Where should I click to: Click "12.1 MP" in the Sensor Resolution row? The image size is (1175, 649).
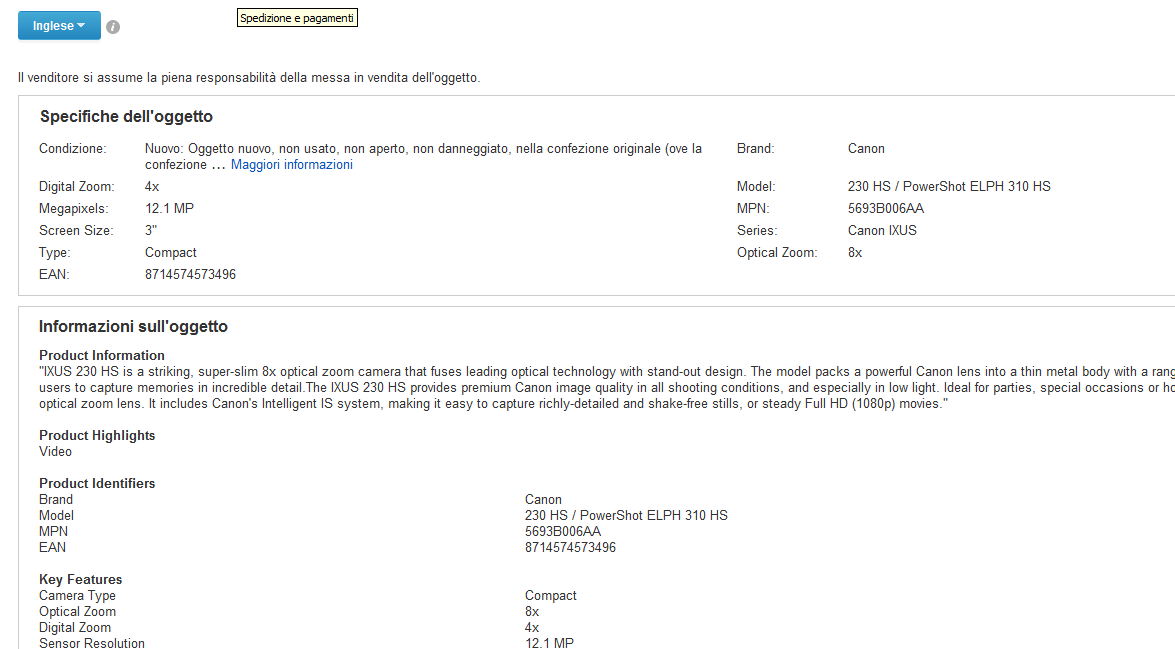(x=549, y=643)
